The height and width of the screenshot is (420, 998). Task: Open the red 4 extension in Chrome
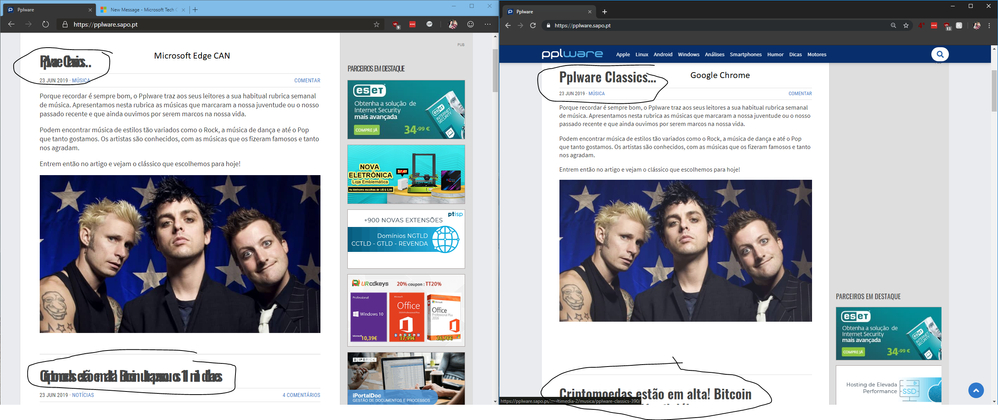922,25
